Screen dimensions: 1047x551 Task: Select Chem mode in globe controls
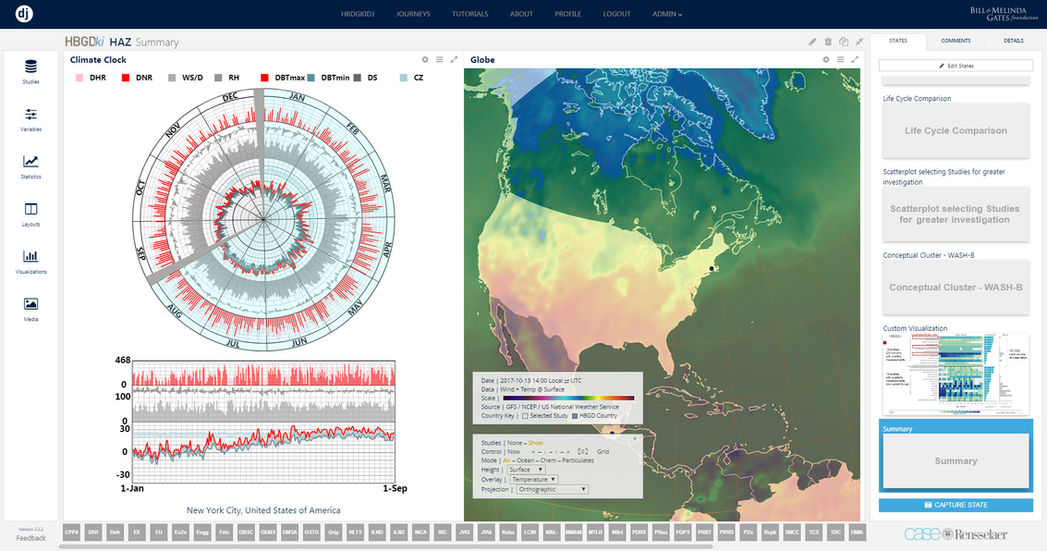tap(548, 461)
